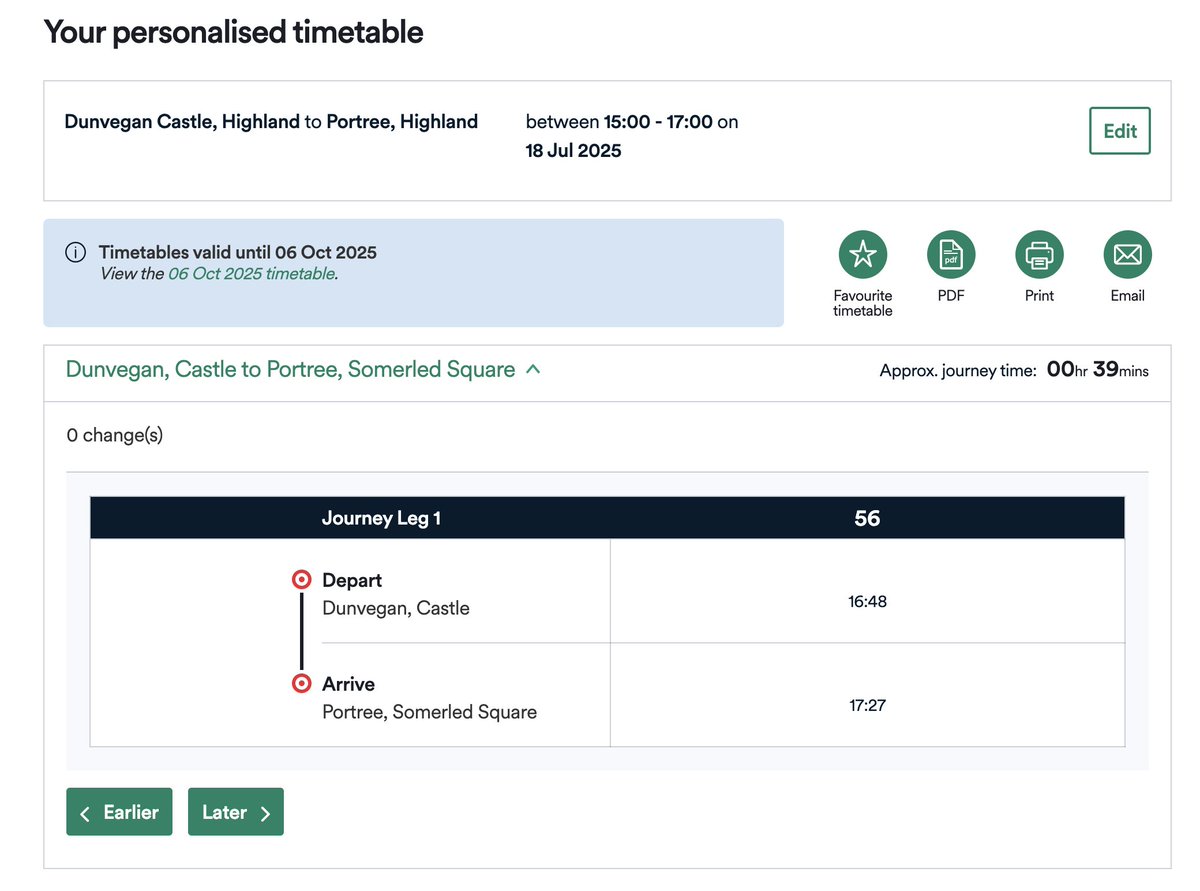Click the '18 Jul 2025' date
The image size is (1200, 891).
(x=573, y=151)
